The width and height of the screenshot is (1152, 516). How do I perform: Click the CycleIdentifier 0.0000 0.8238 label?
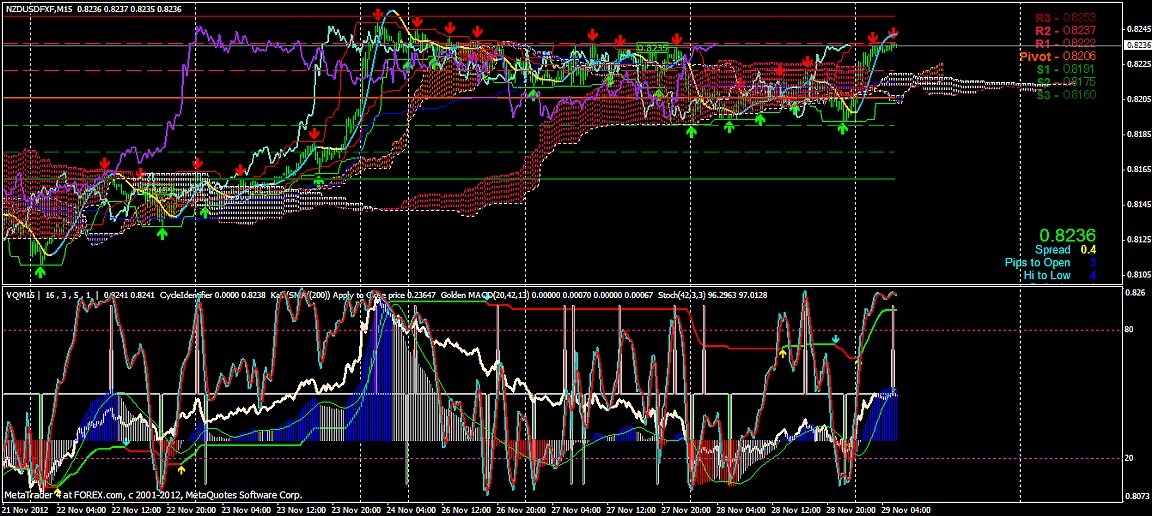tap(212, 295)
